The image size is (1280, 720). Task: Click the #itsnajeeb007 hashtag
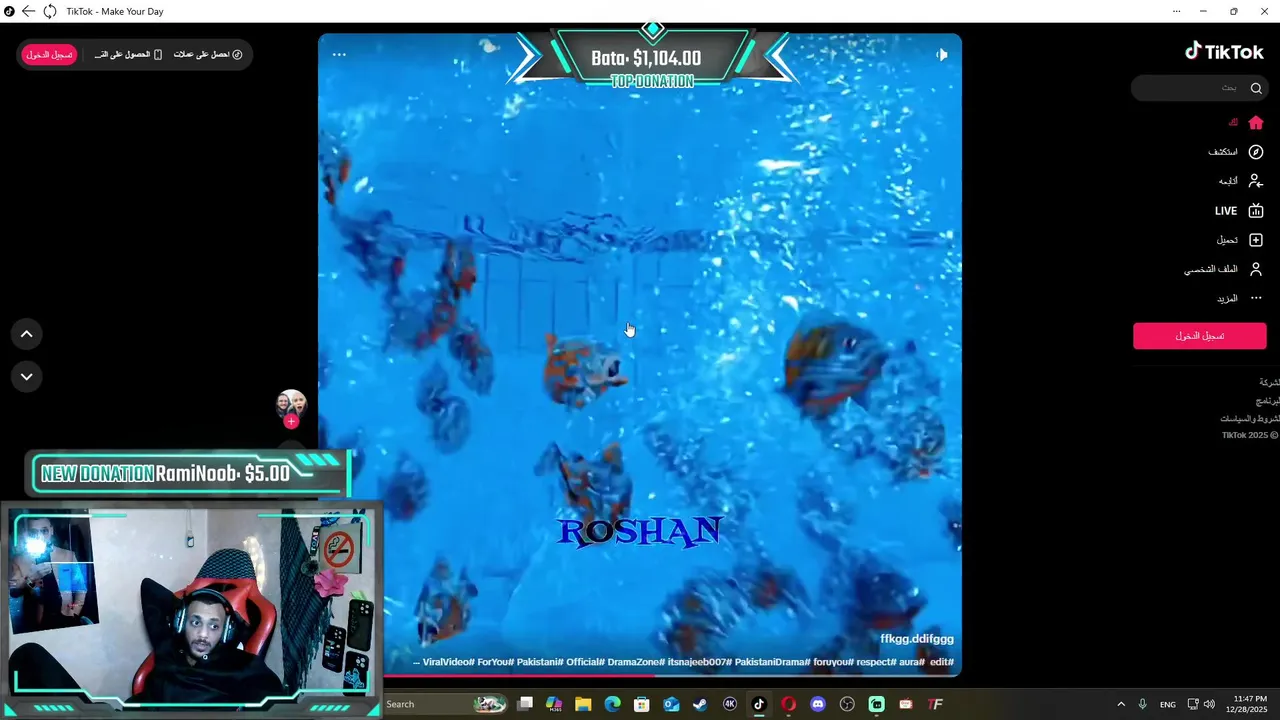(700, 662)
